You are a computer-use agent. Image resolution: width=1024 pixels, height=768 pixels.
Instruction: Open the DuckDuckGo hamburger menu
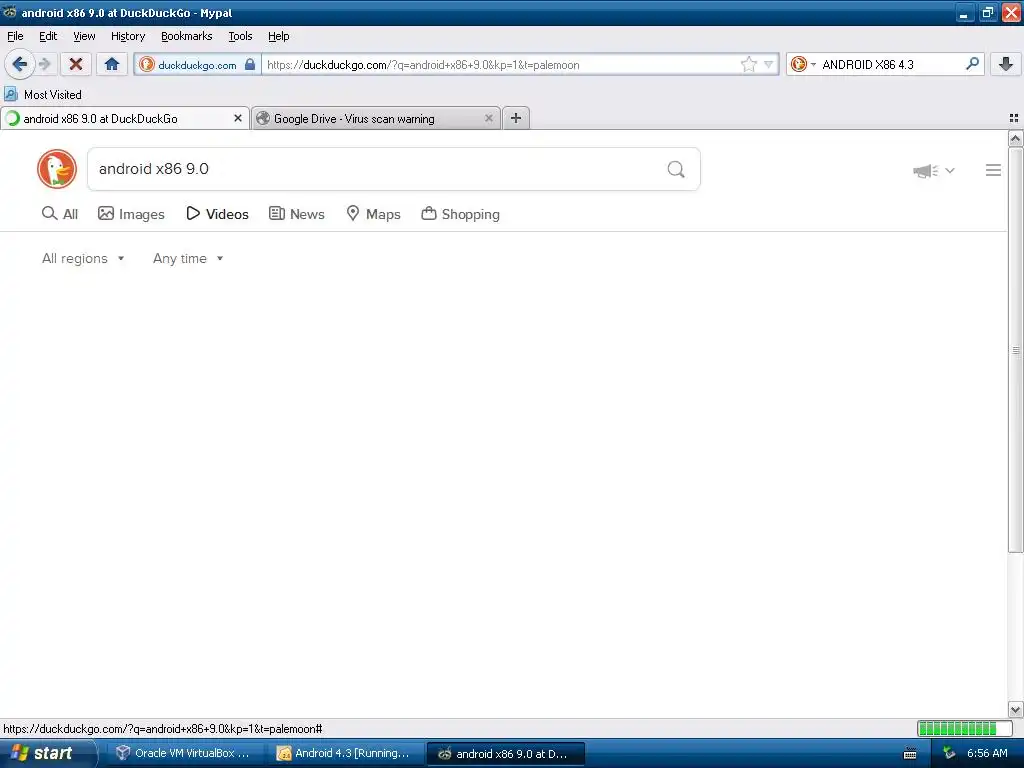[x=993, y=170]
